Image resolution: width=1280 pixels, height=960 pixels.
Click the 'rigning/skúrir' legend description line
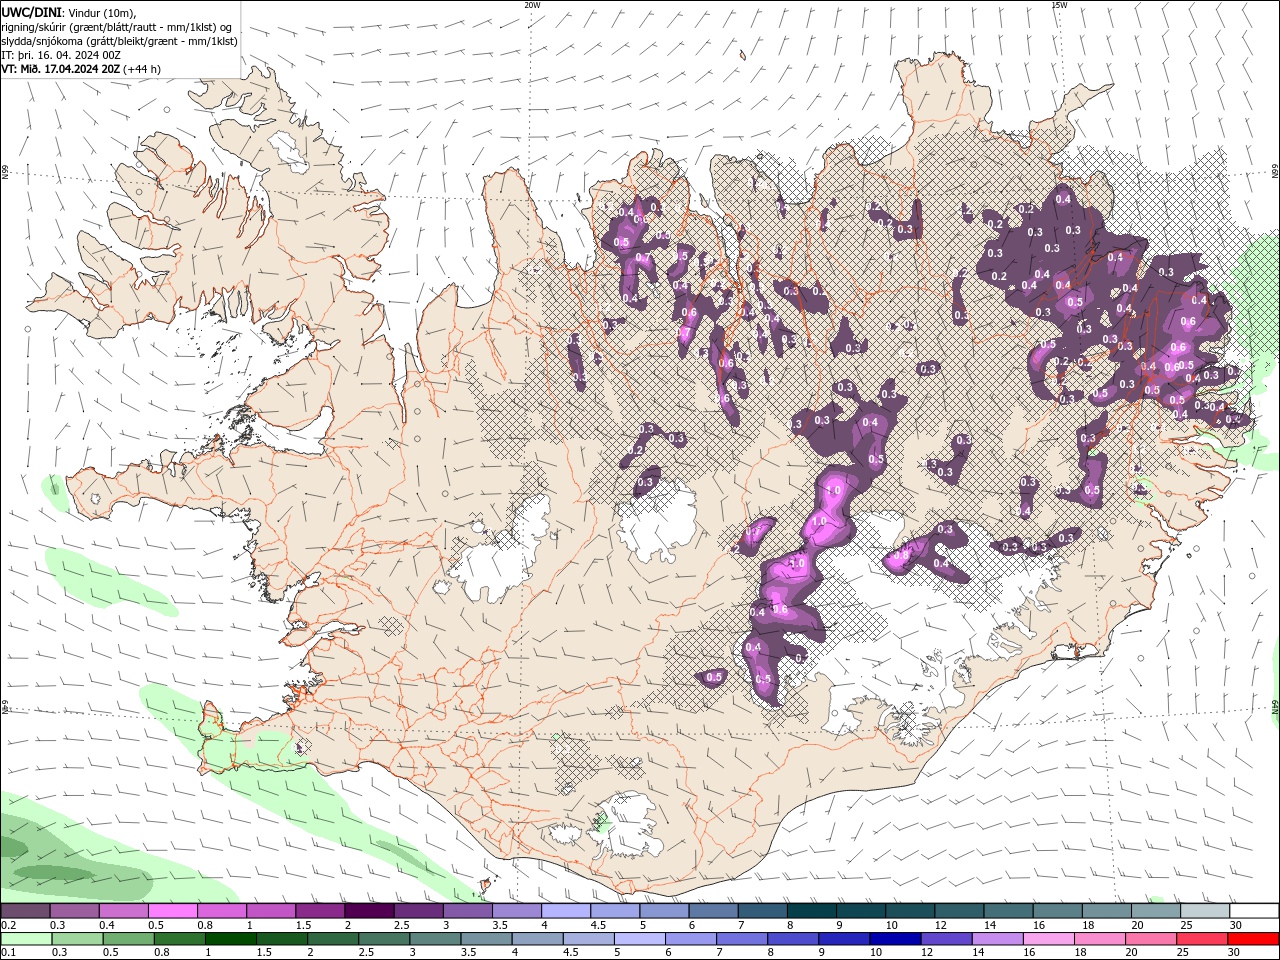tap(117, 27)
